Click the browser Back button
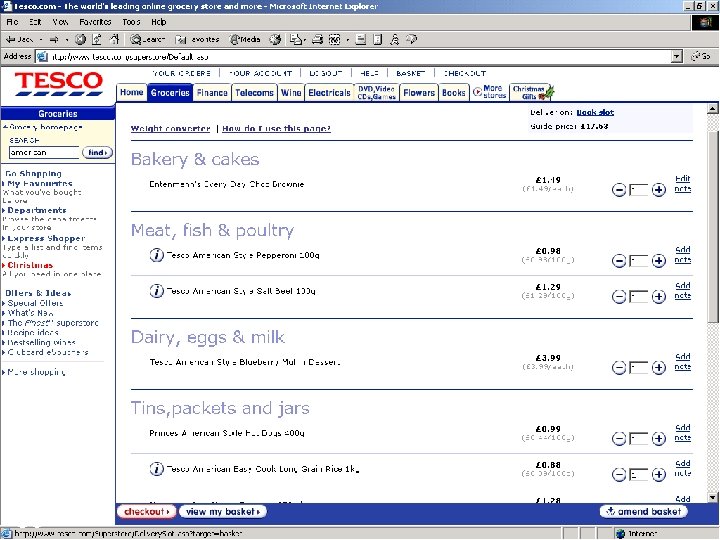This screenshot has width=720, height=540. click(x=19, y=39)
